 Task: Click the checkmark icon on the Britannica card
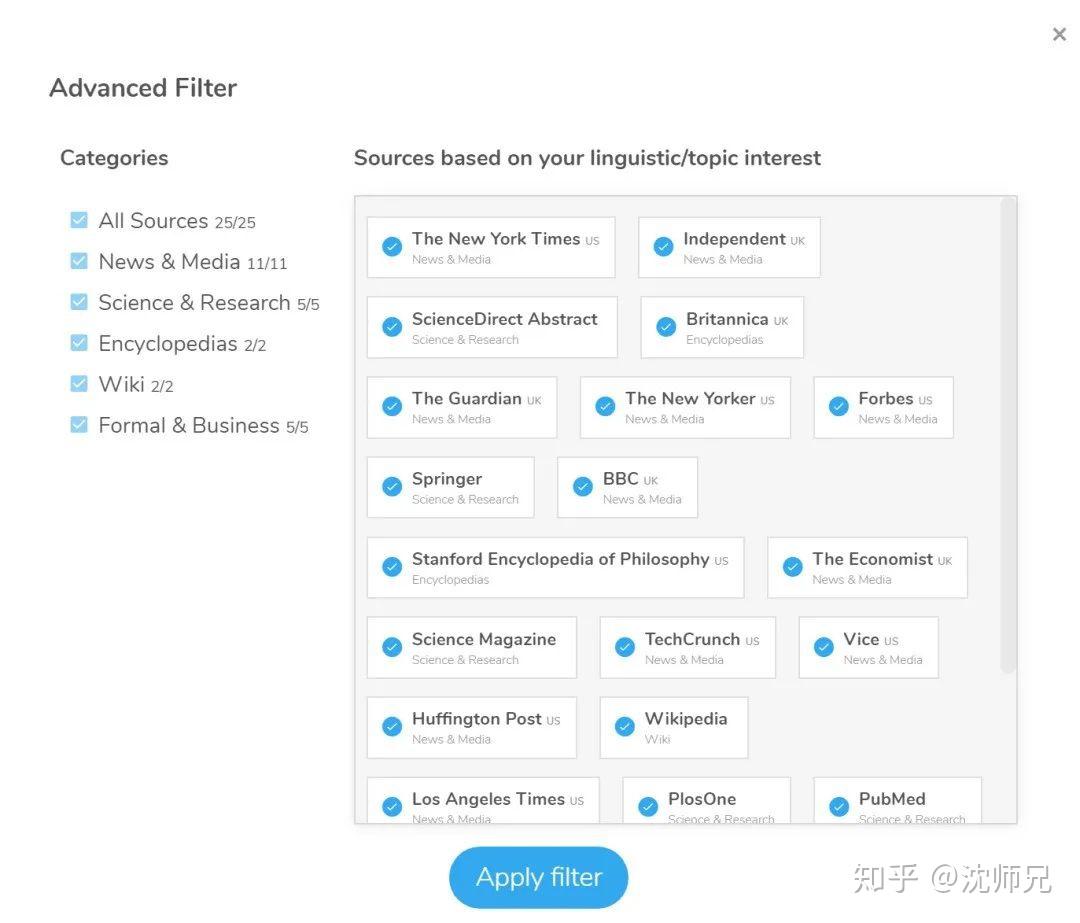666,327
